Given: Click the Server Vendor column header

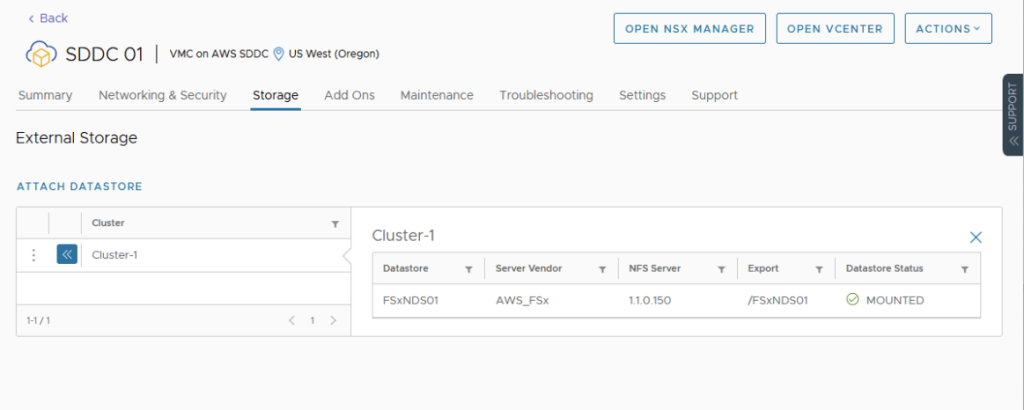Looking at the screenshot, I should tap(529, 268).
